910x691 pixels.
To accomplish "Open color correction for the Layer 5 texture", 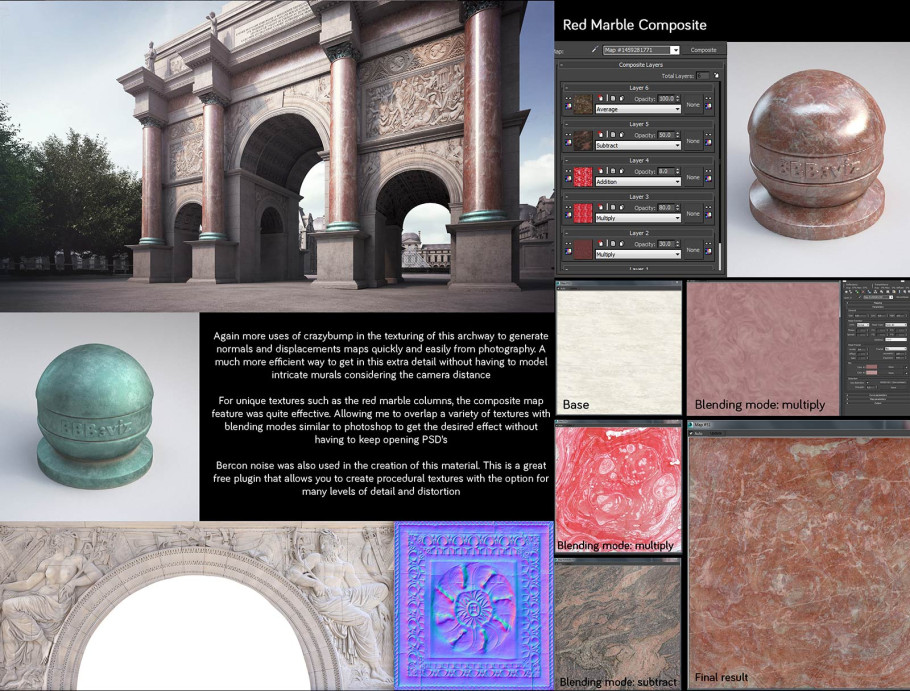I will coord(568,143).
